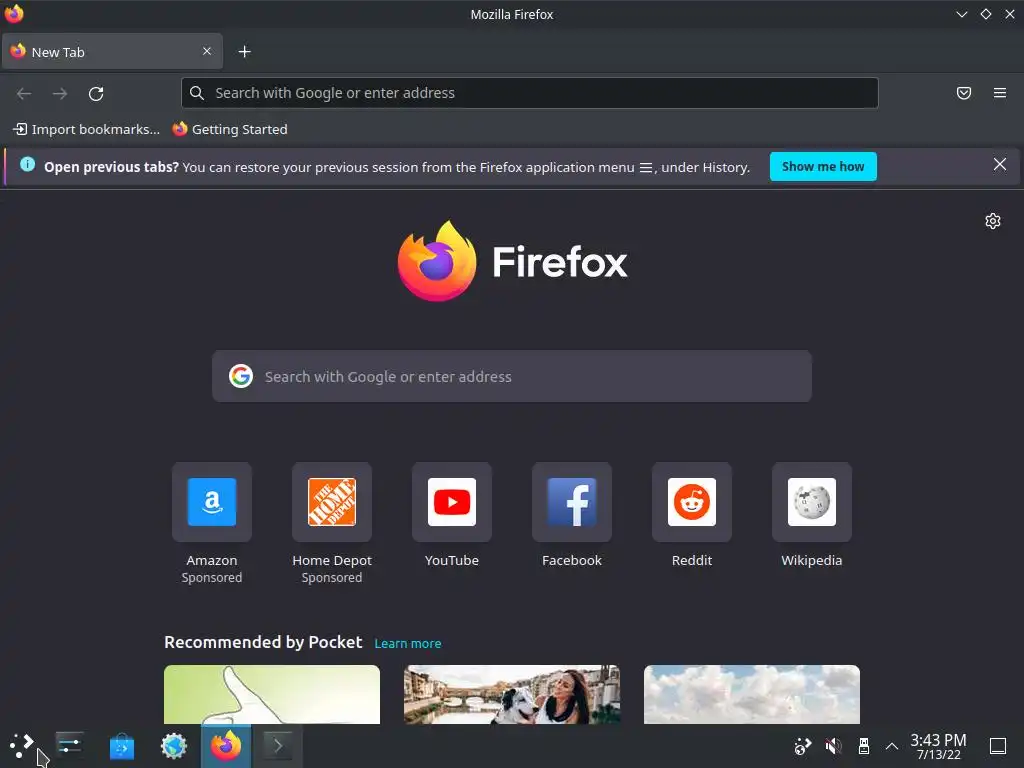Close the New Tab tab
1024x768 pixels.
(x=207, y=51)
